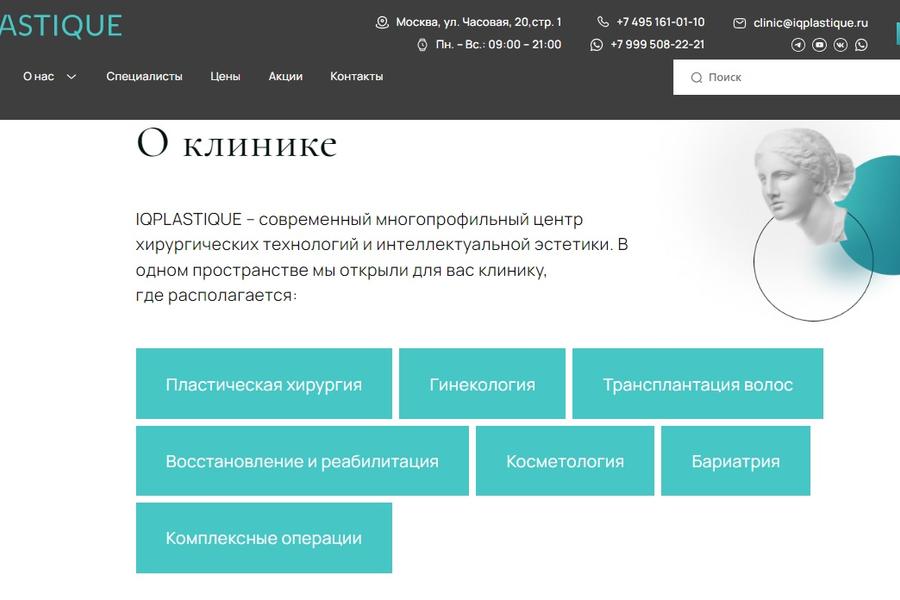
Task: Open the 'Трансплантация волос' section
Action: pyautogui.click(x=698, y=383)
